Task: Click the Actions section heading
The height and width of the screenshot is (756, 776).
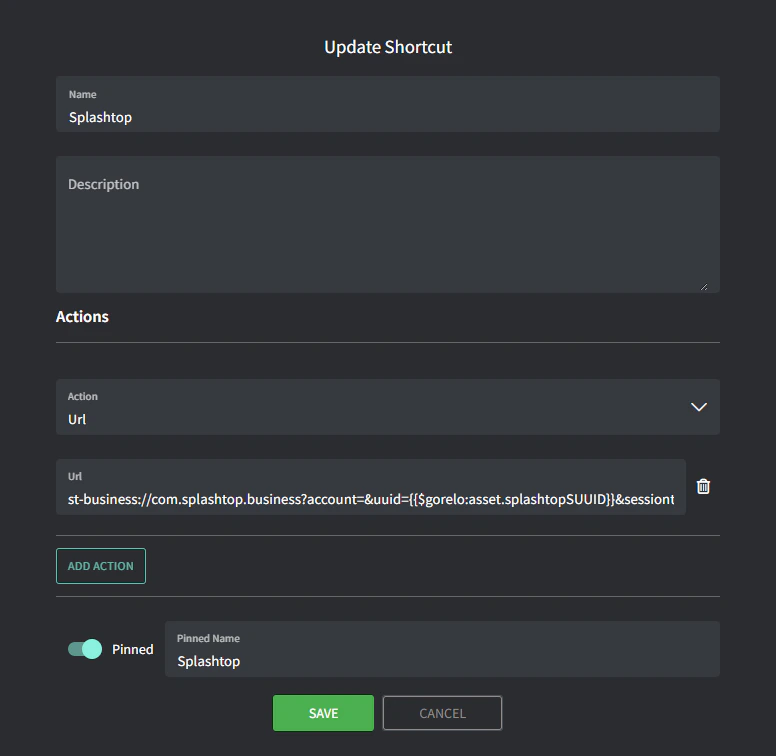Action: tap(82, 317)
